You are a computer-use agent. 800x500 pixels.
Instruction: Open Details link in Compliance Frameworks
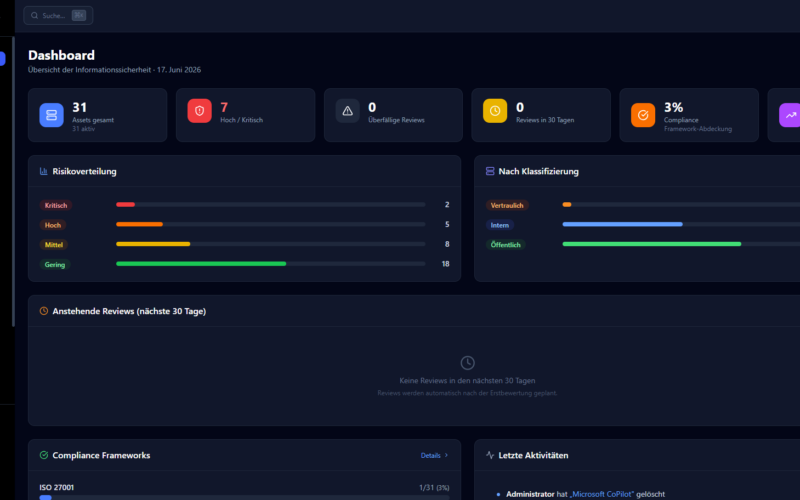(430, 455)
